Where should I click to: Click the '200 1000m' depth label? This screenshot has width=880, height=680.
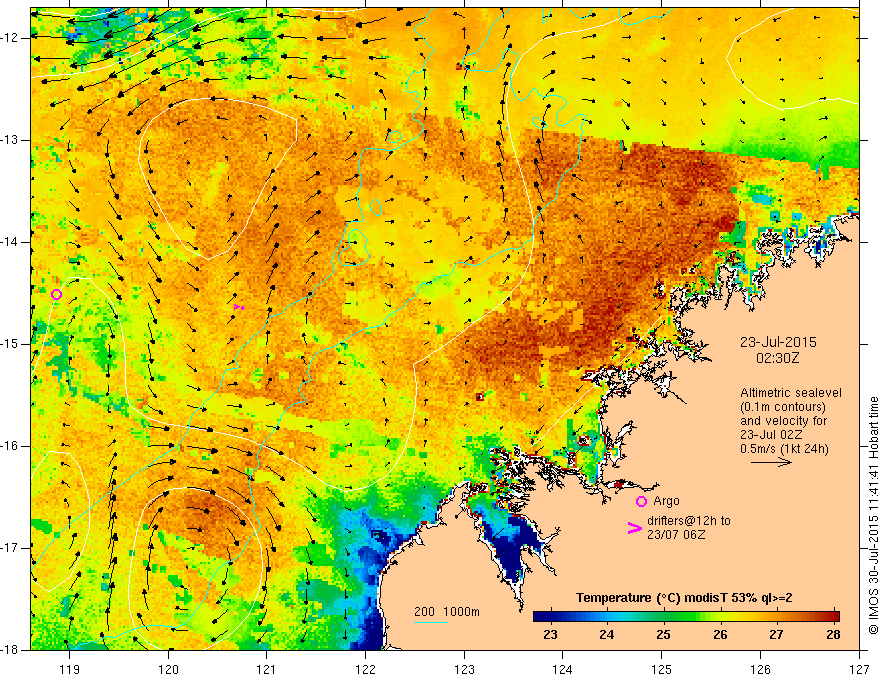click(x=447, y=612)
